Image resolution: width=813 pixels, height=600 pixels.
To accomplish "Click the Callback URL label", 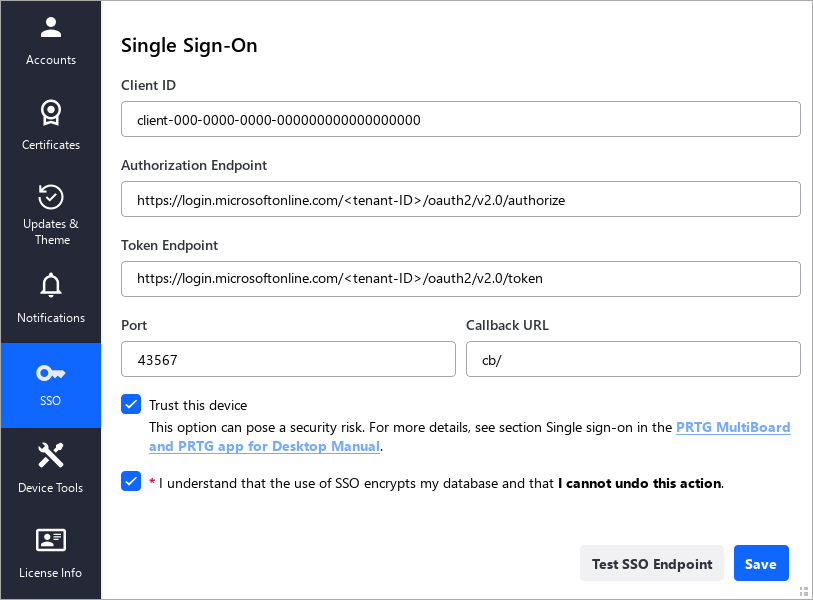I will [x=507, y=325].
